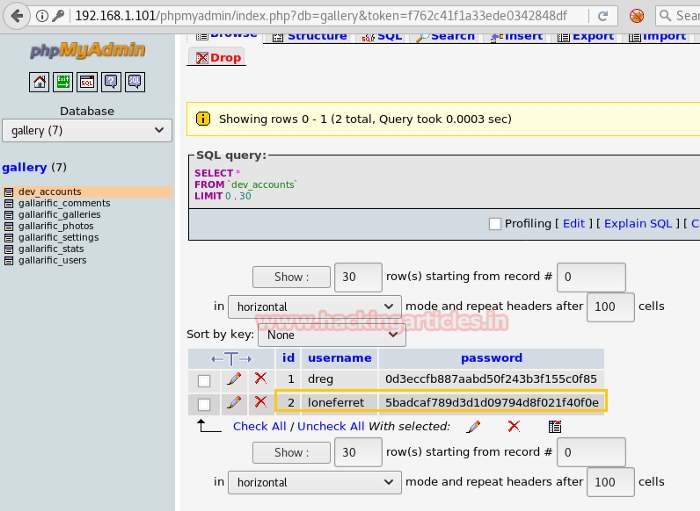Click the phpMyAdmin Home icon
The image size is (700, 511).
(39, 82)
